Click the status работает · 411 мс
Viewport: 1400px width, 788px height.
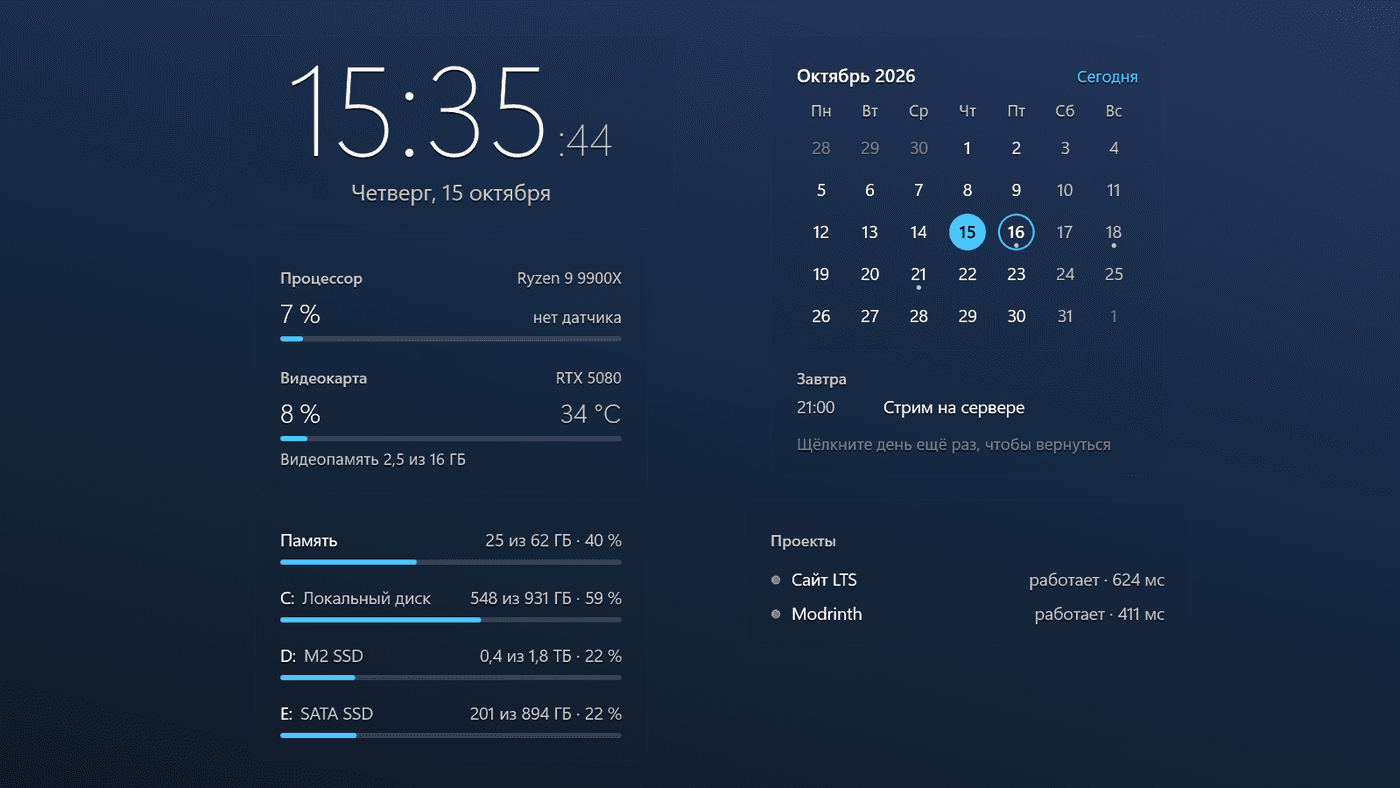tap(1100, 614)
